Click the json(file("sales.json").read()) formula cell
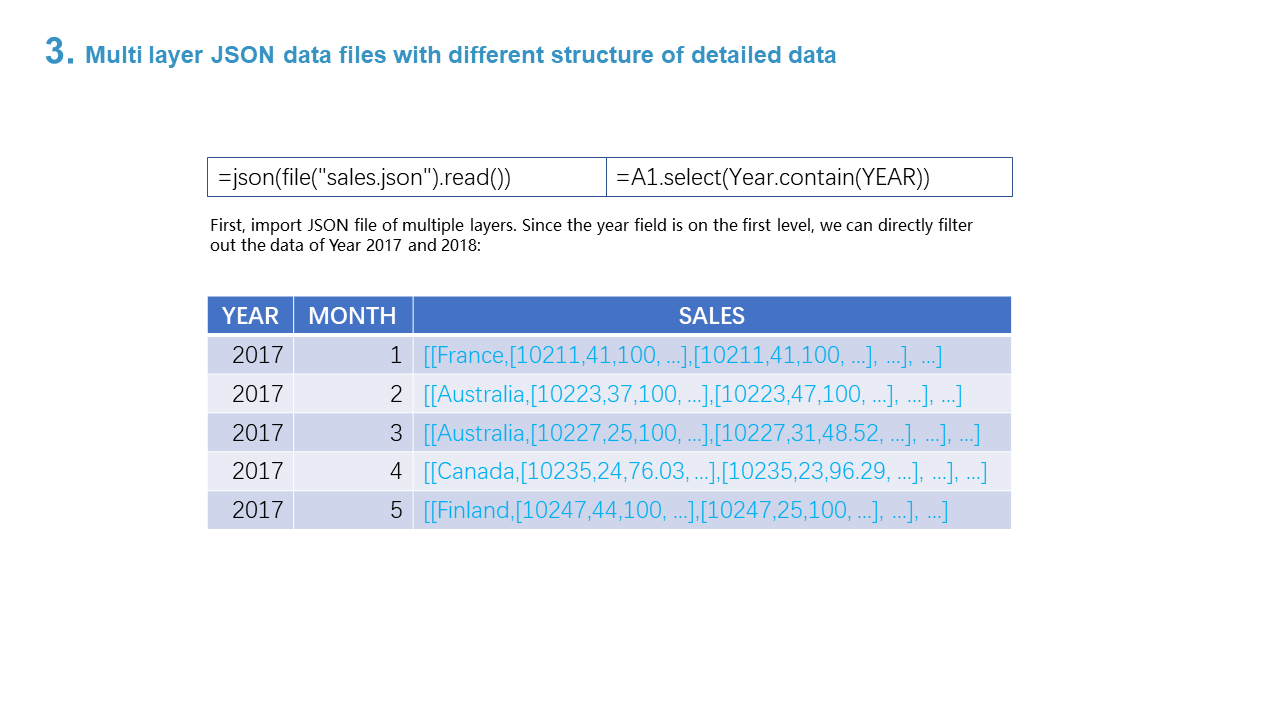Screen dimensions: 1280x720 [x=406, y=178]
